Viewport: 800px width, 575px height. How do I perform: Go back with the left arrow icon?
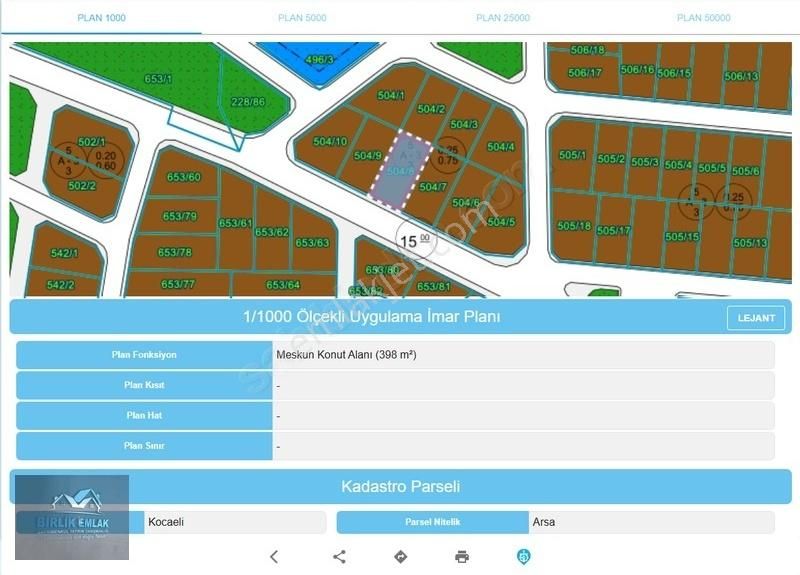coord(274,557)
